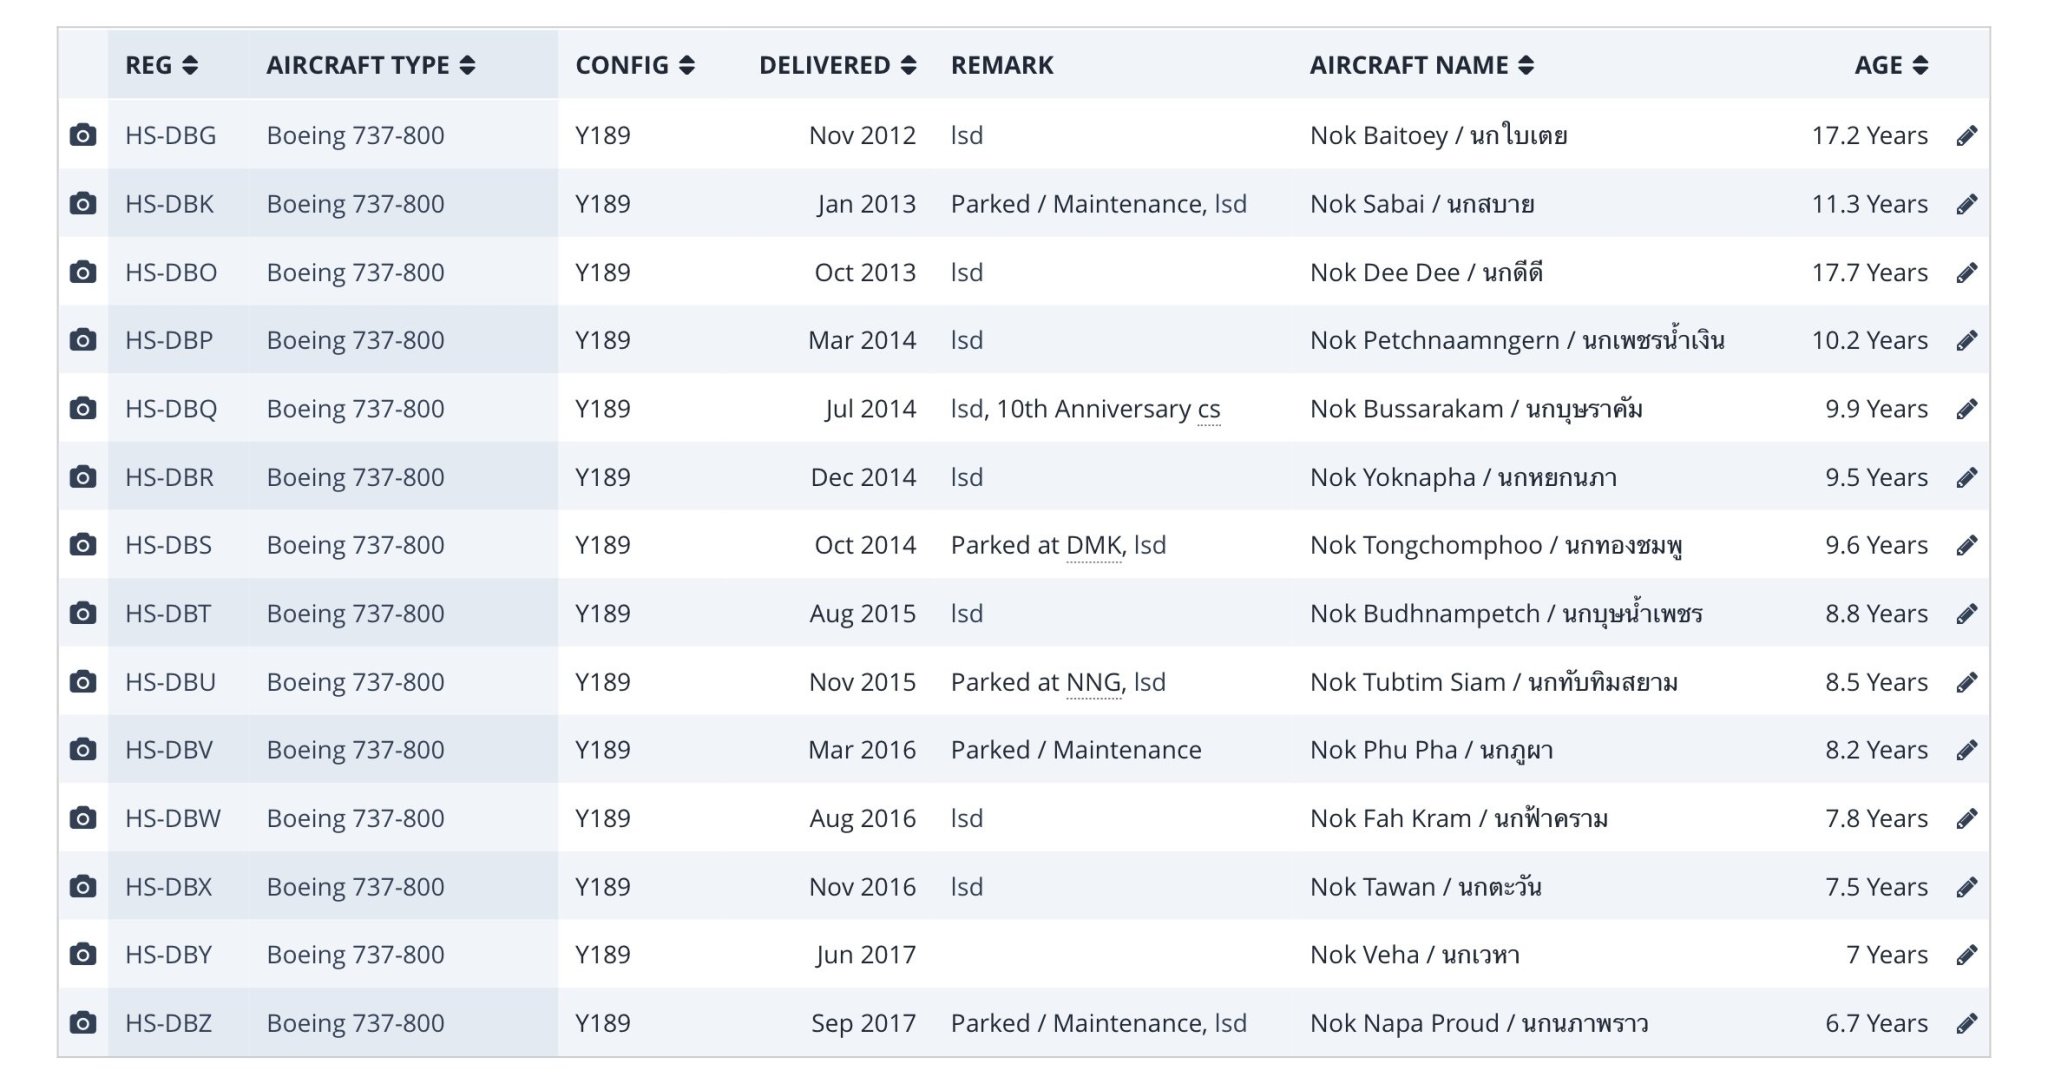Open registration HS-DBK link
The width and height of the screenshot is (2048, 1077).
click(x=169, y=204)
